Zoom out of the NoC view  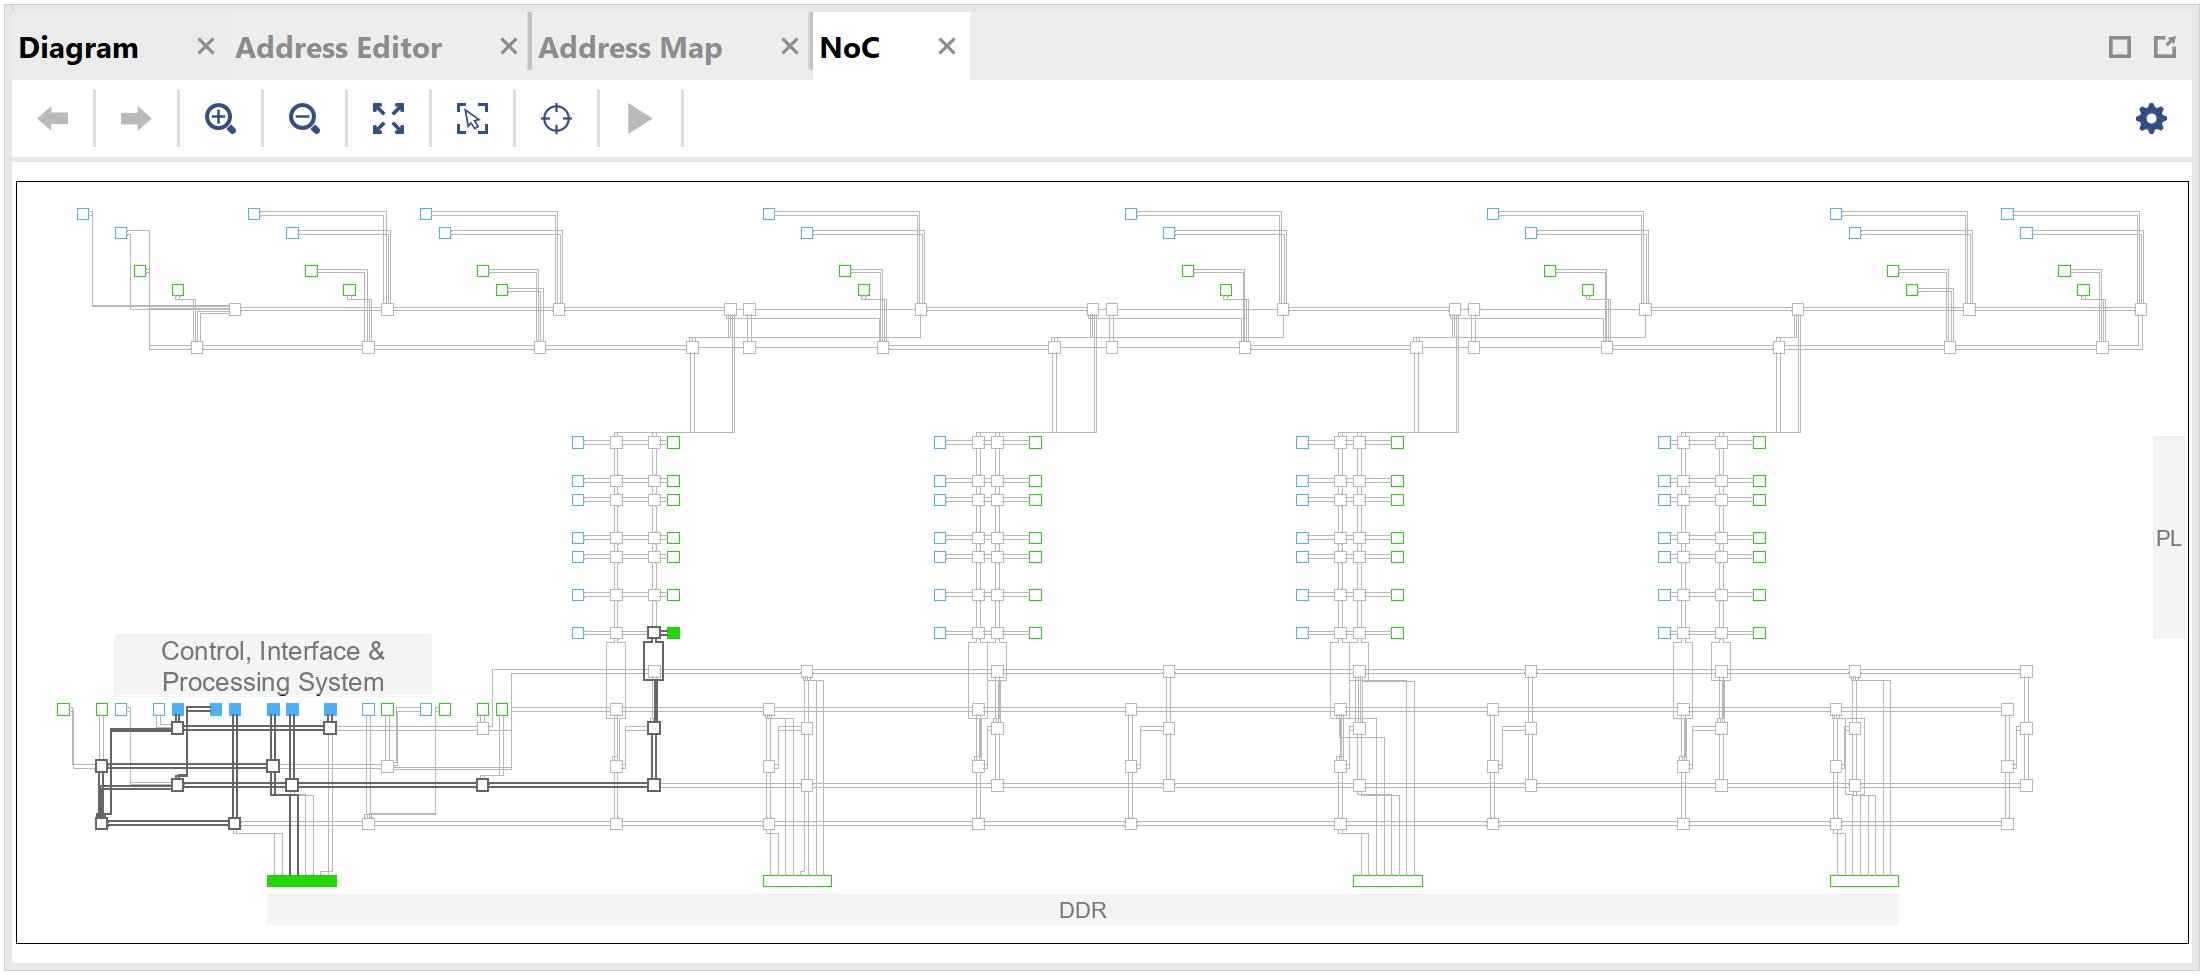pos(304,119)
